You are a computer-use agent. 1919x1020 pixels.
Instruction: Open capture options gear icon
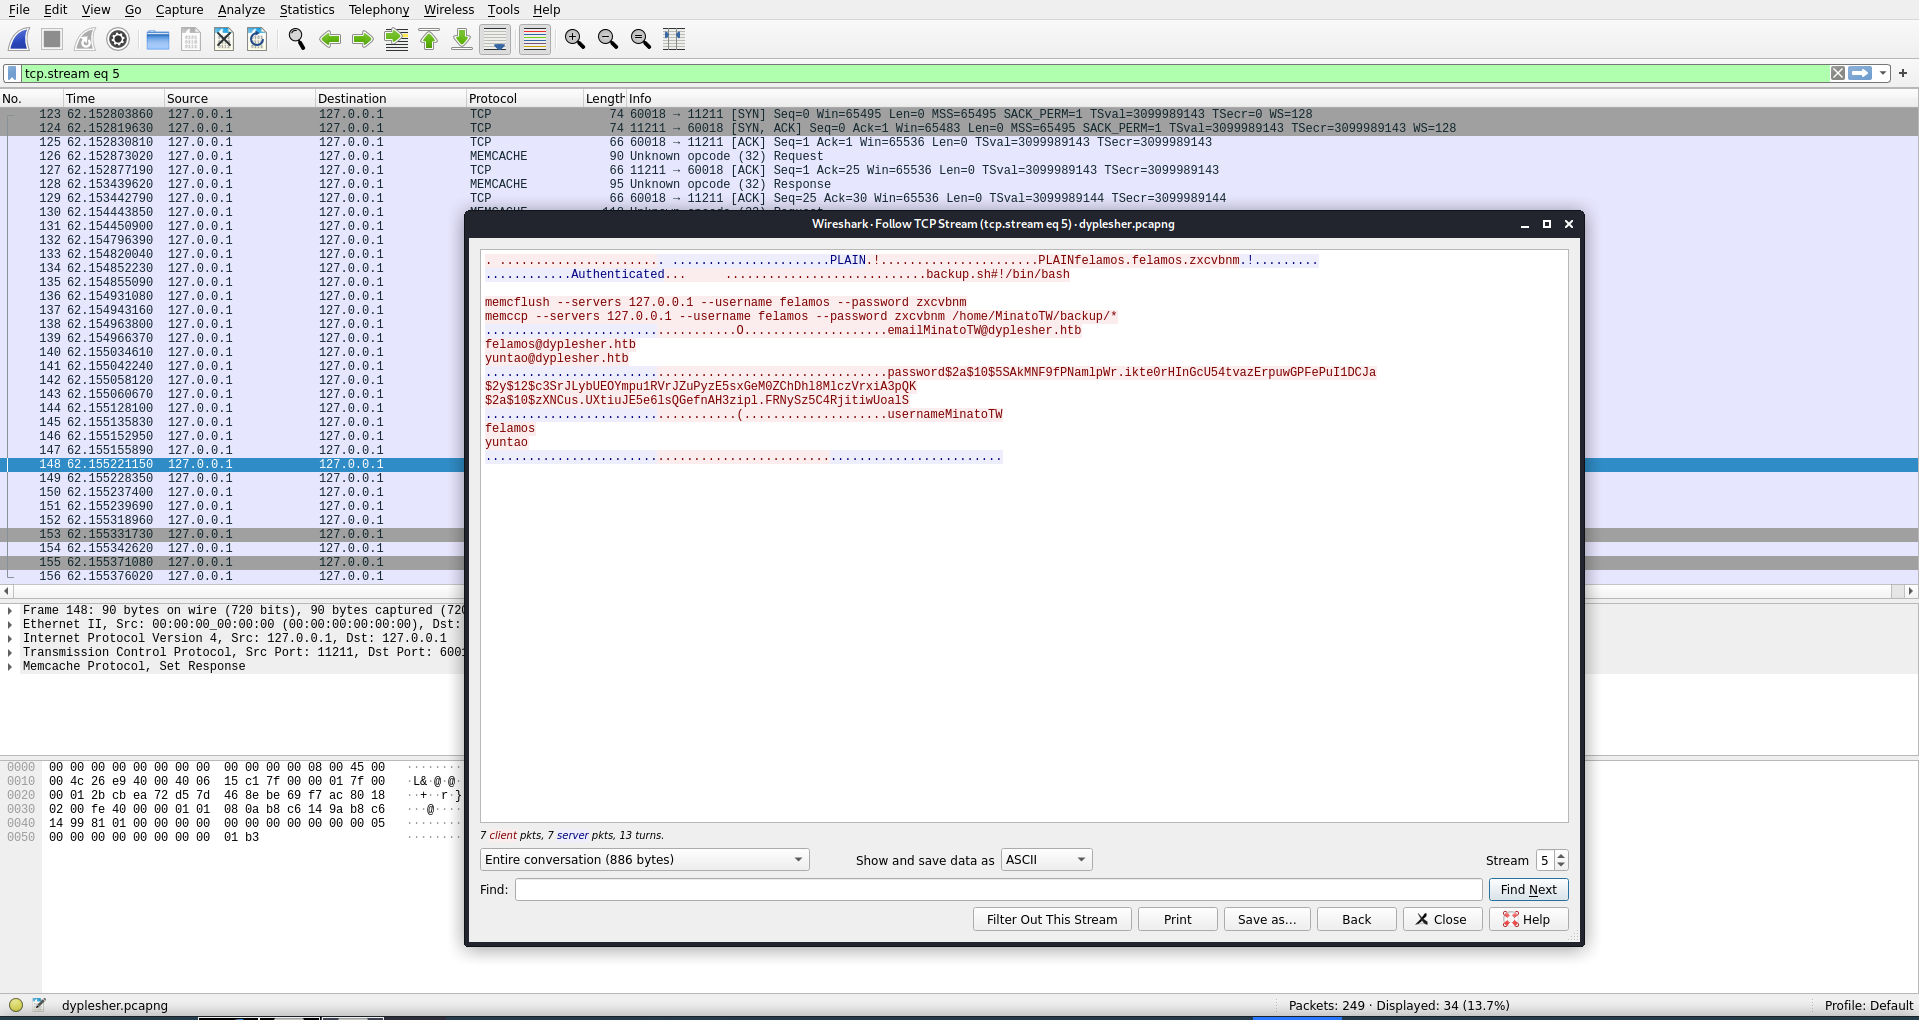click(x=118, y=39)
